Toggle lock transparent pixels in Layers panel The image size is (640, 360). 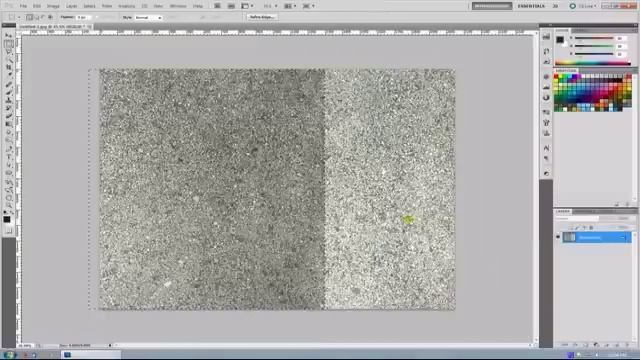point(572,228)
